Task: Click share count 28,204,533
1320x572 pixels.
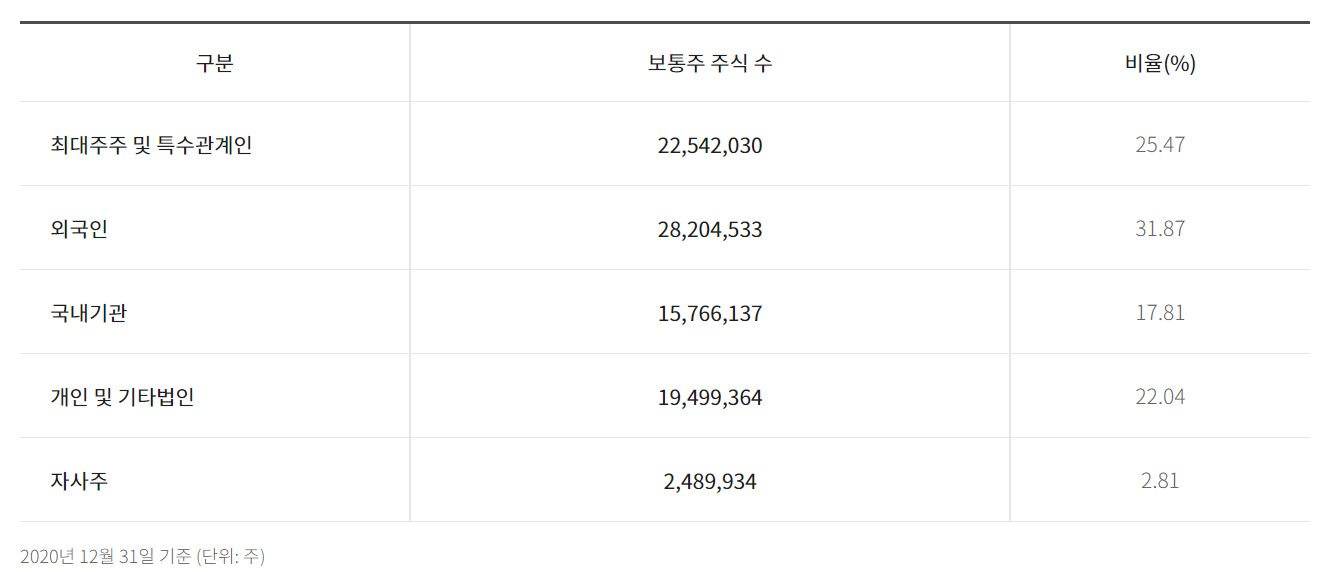Action: point(710,230)
